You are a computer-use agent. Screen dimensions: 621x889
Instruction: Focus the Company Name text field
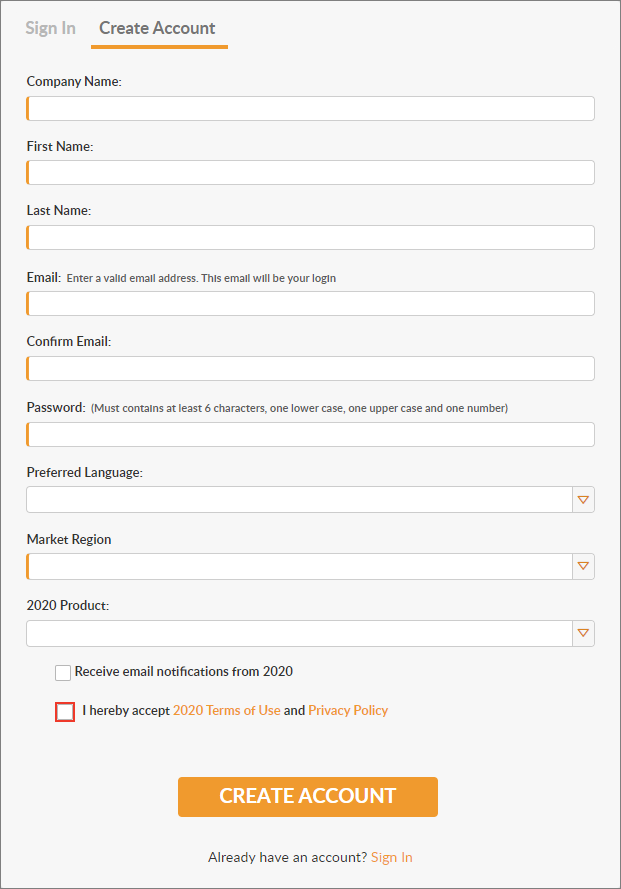(x=310, y=108)
